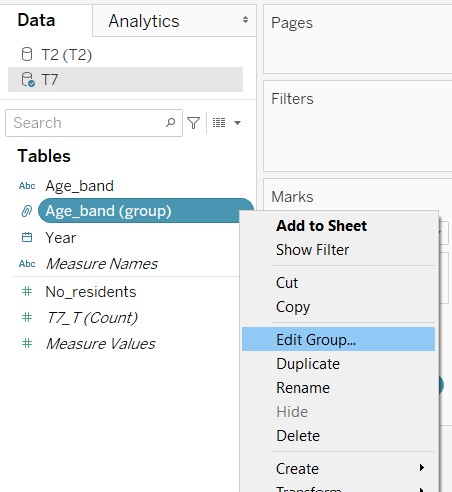Image resolution: width=452 pixels, height=492 pixels.
Task: Choose Duplicate from context menu
Action: [x=338, y=364]
